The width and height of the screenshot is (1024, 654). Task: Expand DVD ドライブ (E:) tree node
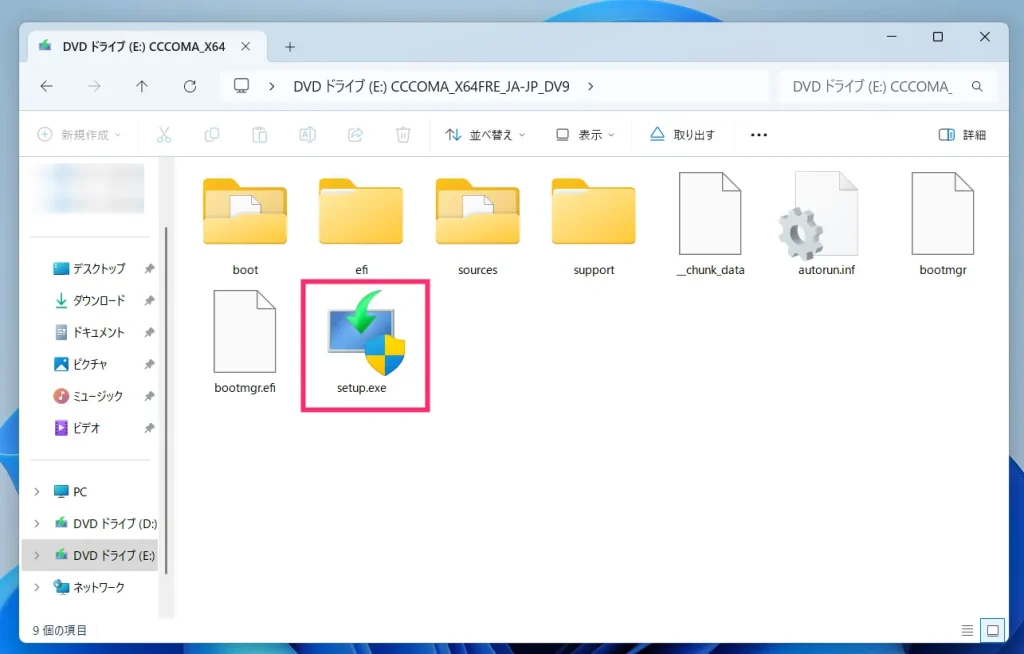tap(37, 555)
